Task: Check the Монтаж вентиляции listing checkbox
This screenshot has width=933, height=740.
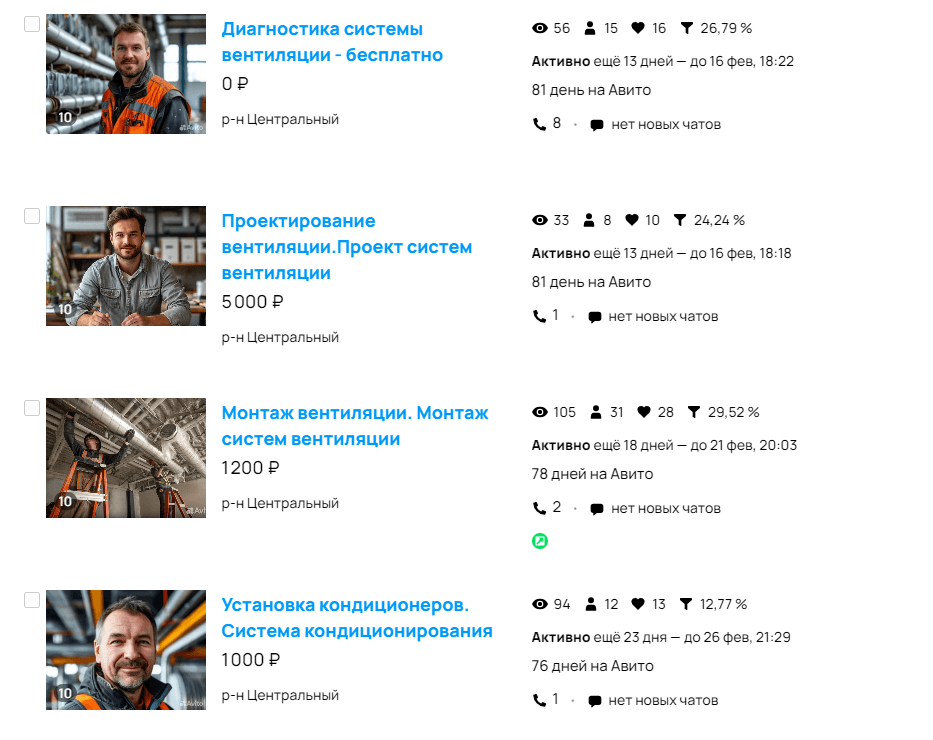Action: (32, 408)
